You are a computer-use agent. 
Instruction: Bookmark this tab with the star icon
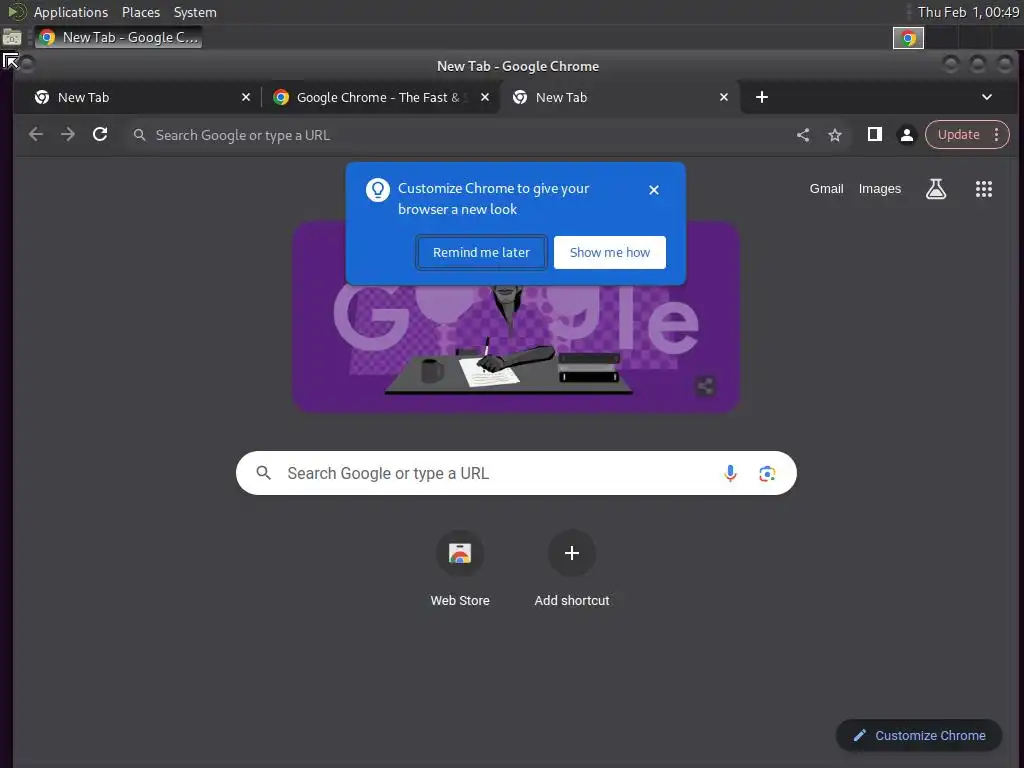point(835,135)
